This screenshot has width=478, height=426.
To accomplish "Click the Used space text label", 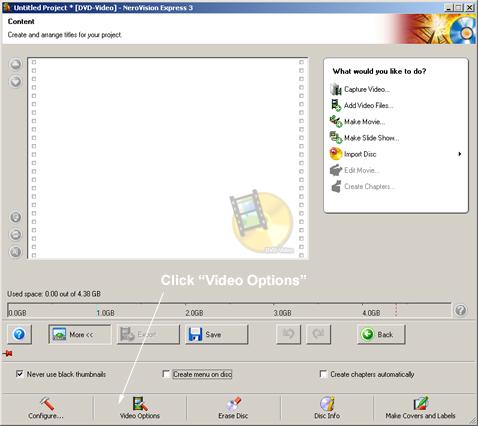I will pyautogui.click(x=54, y=294).
